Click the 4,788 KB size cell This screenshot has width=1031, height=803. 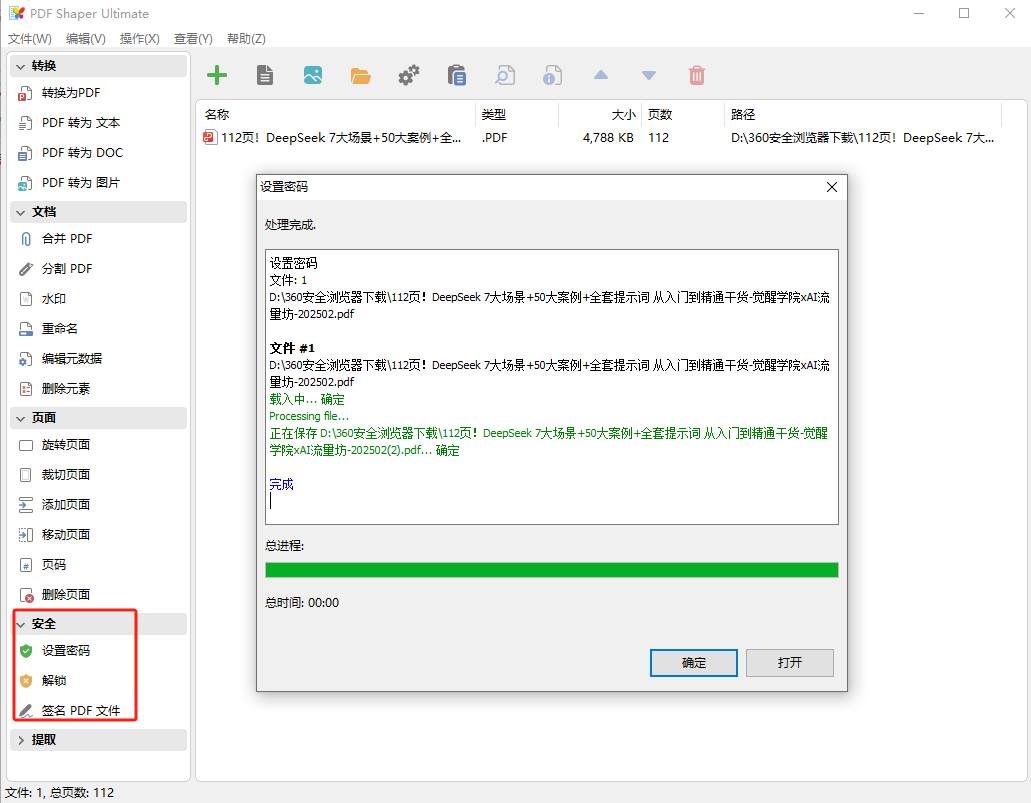click(608, 138)
